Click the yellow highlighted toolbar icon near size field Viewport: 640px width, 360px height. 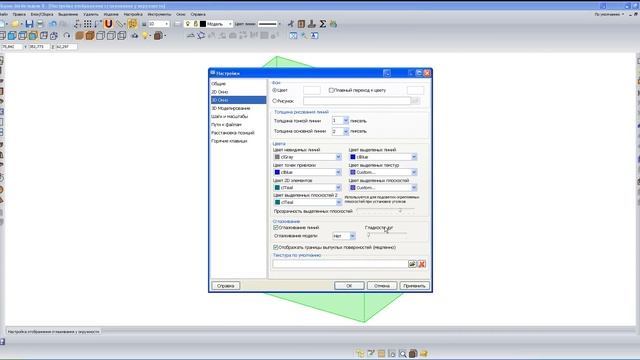pyautogui.click(x=132, y=24)
